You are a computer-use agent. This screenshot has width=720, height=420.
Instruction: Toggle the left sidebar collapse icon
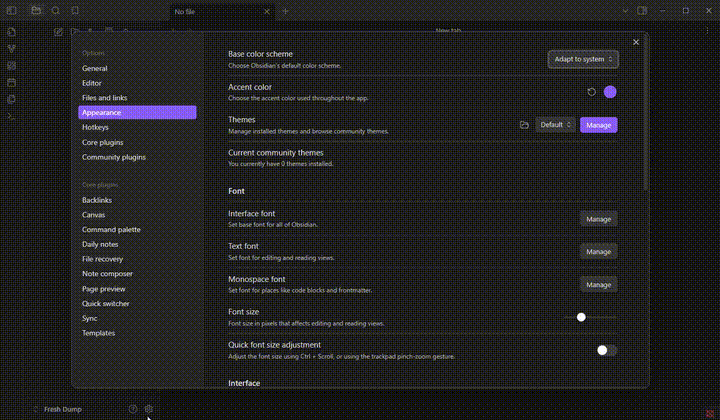(11, 11)
